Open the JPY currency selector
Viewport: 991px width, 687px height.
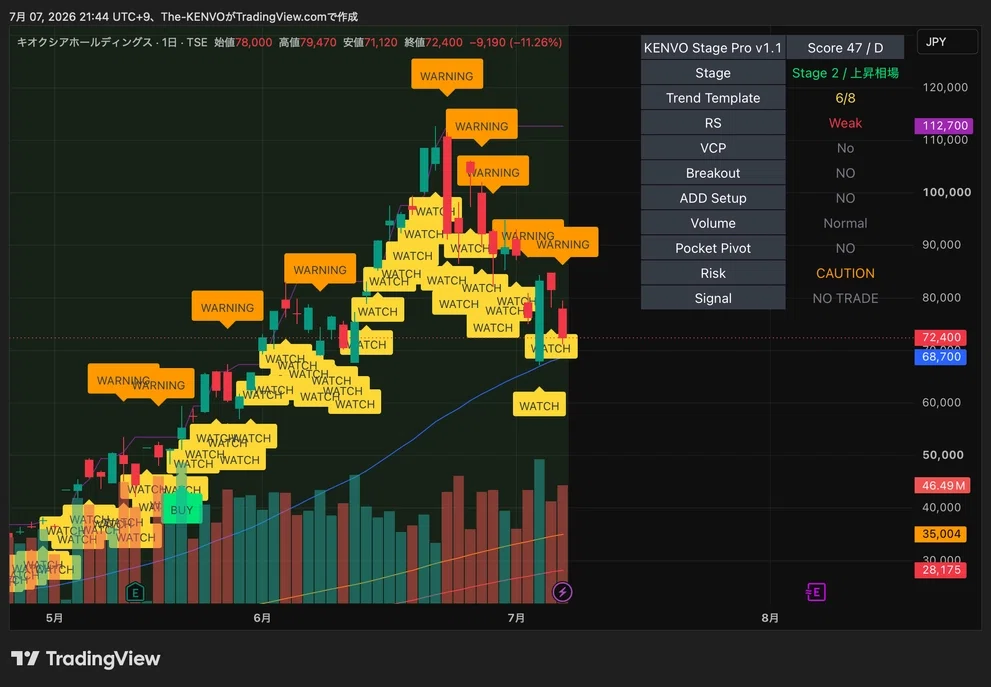click(x=946, y=42)
